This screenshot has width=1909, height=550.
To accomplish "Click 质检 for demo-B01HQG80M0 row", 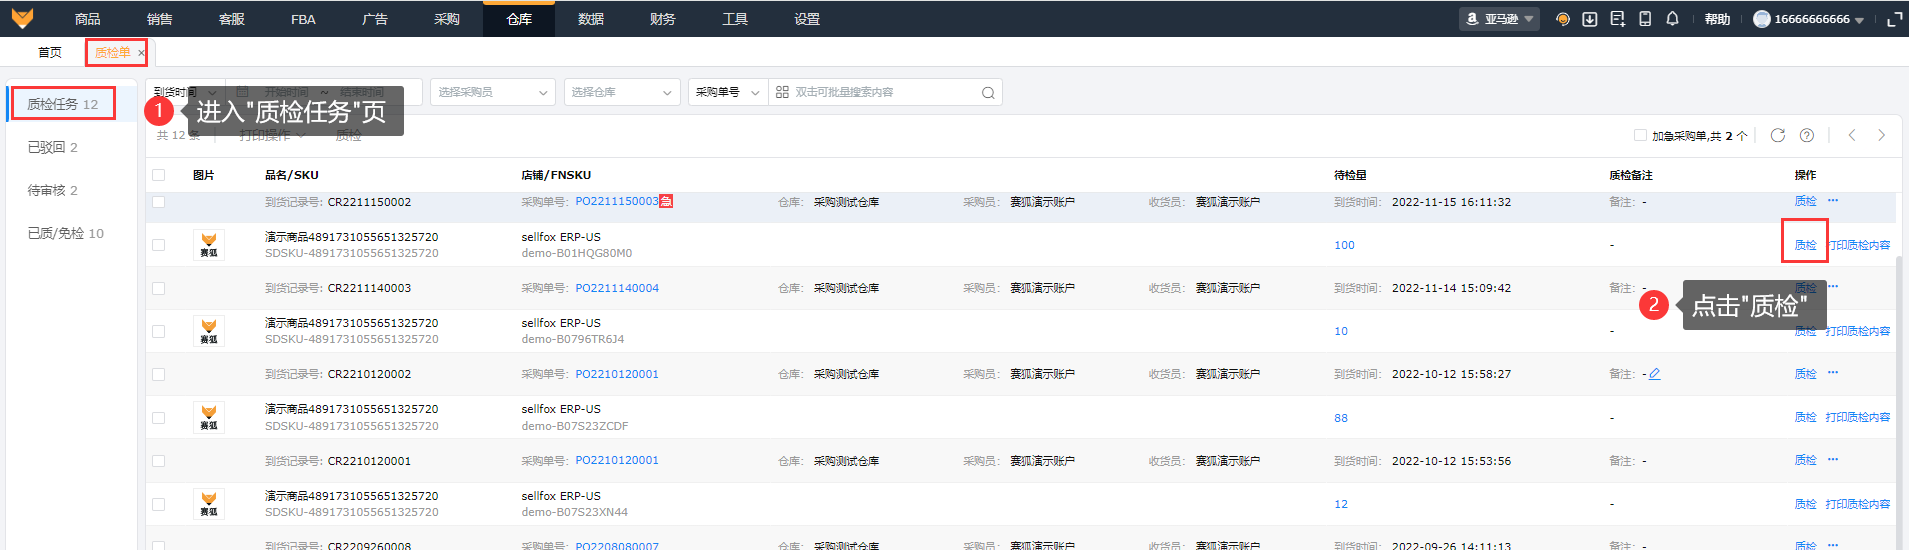I will point(1805,245).
